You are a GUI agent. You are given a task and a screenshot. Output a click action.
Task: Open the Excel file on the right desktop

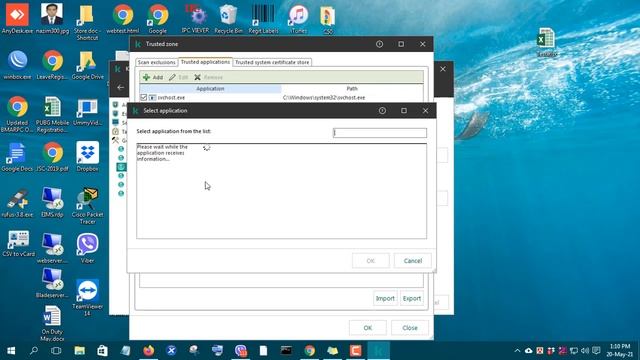pos(546,42)
